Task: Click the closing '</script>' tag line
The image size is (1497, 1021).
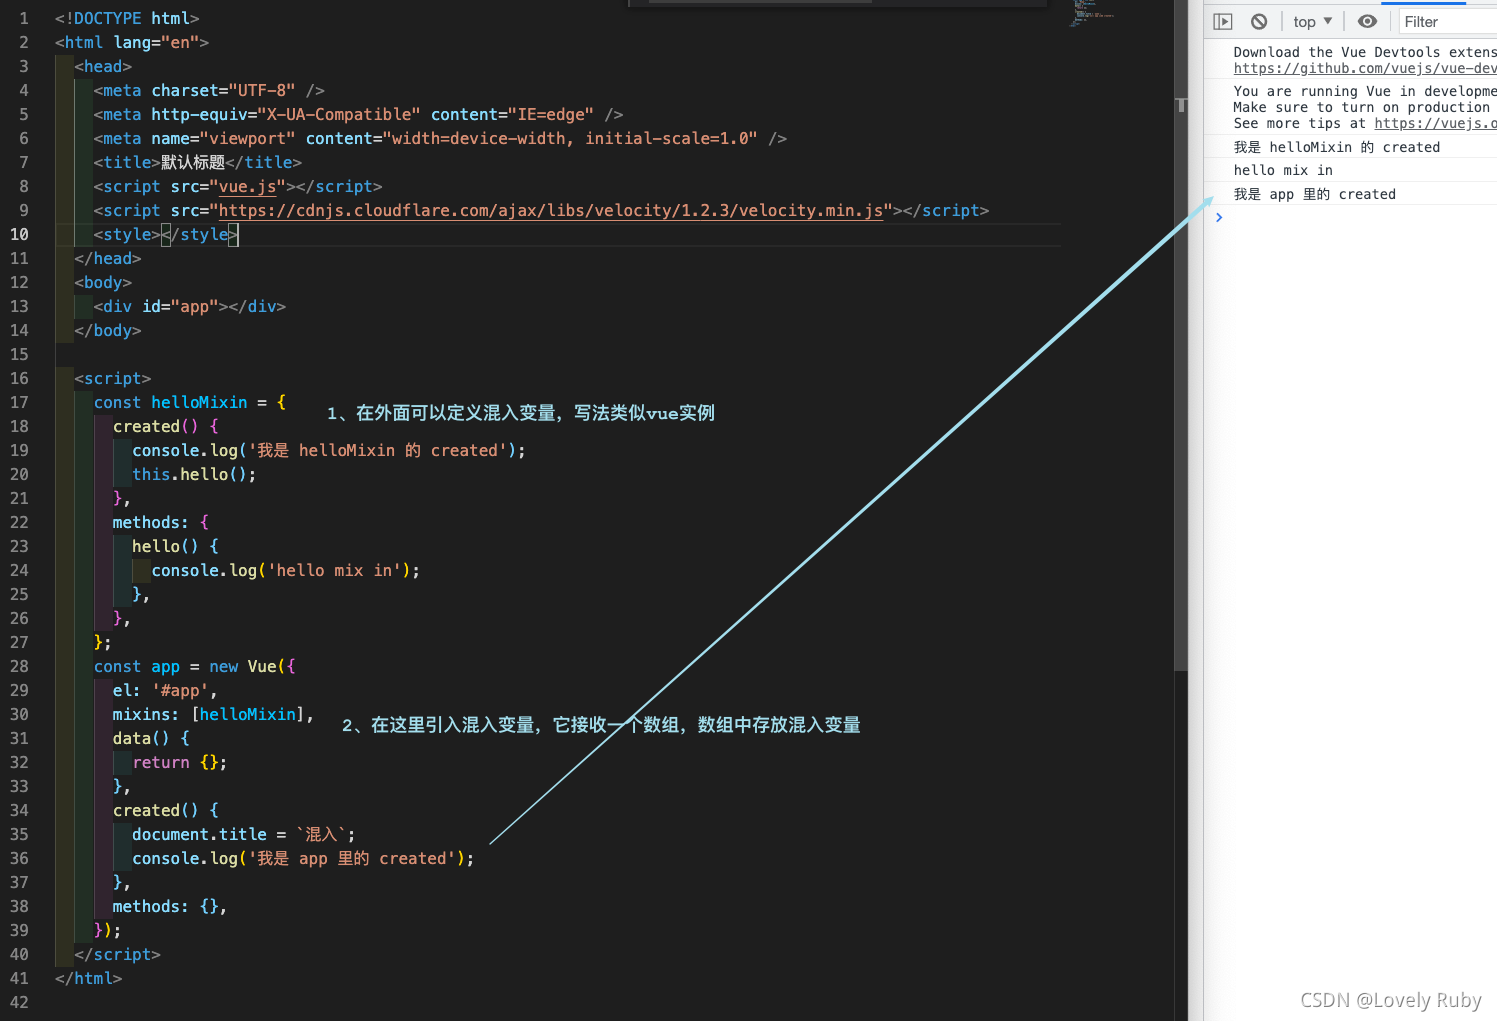Action: (117, 954)
